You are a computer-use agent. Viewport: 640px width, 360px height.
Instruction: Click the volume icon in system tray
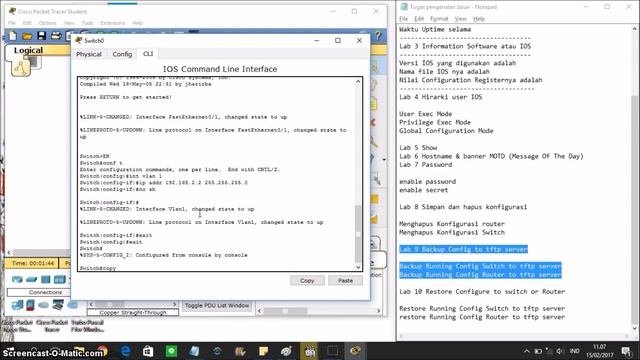560,351
